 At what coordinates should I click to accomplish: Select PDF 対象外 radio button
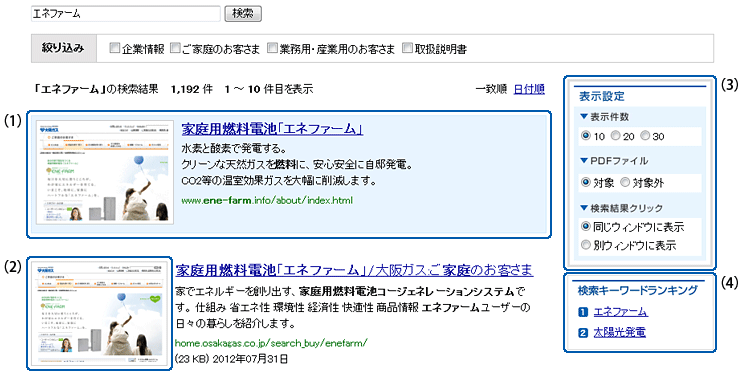pos(625,183)
